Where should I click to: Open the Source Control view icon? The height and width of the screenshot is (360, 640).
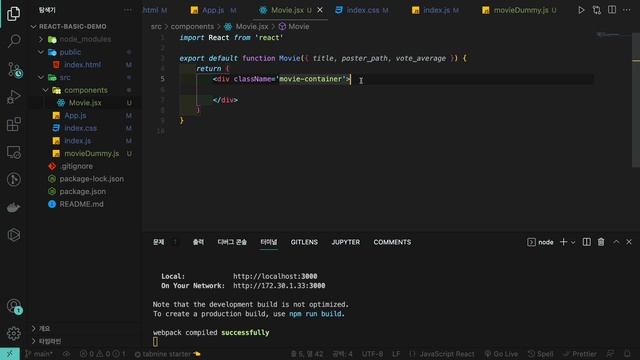click(14, 70)
